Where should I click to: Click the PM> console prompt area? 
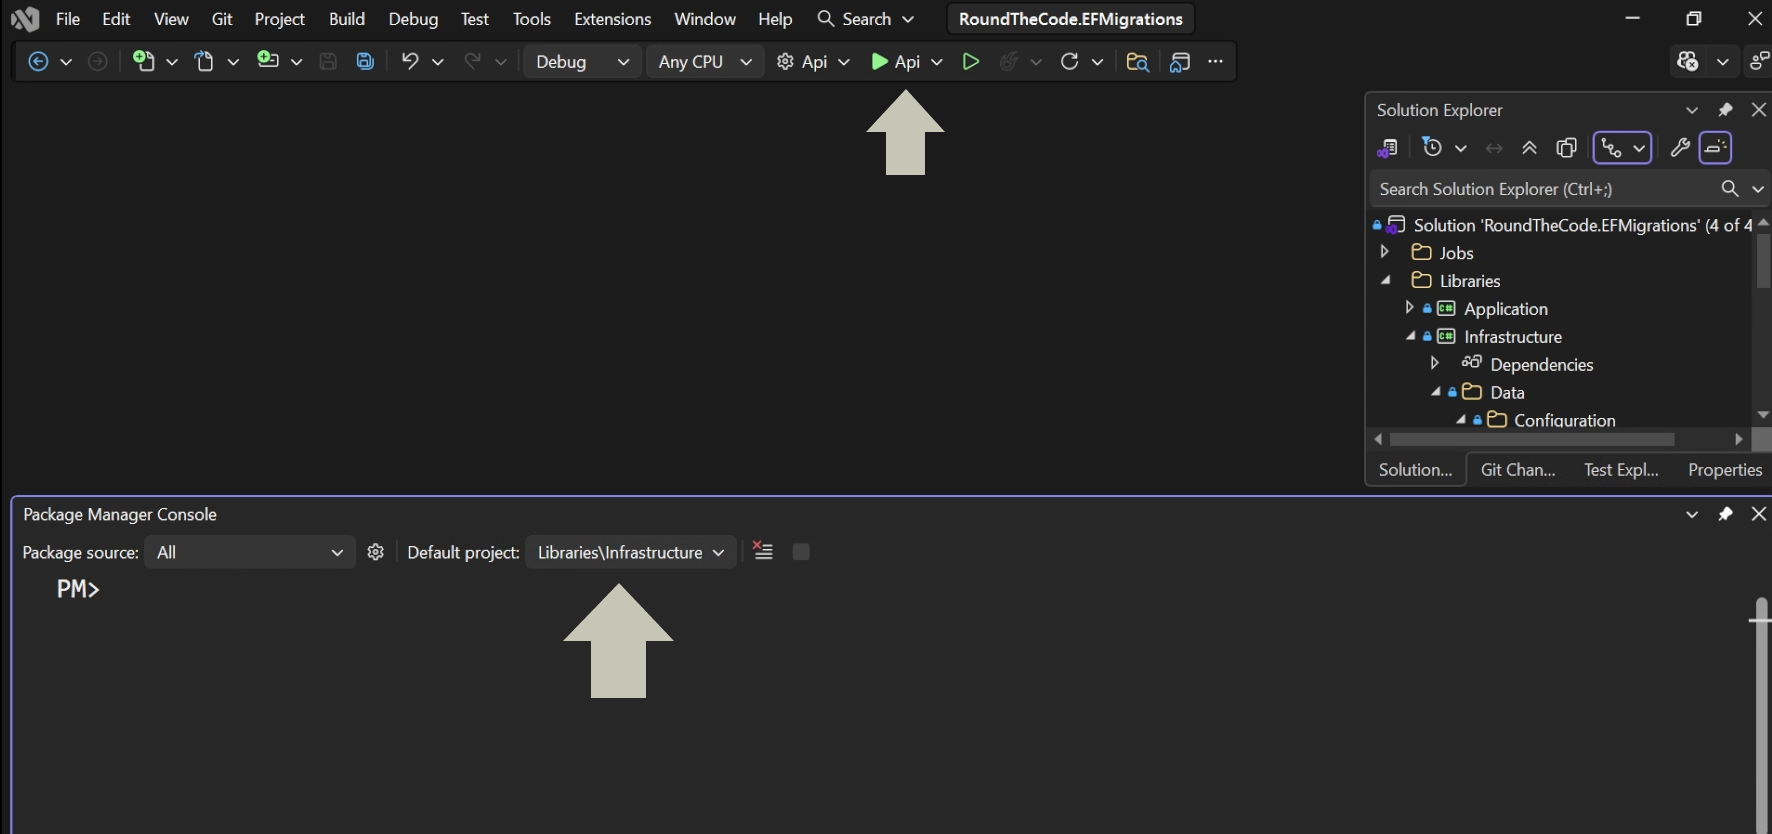tap(78, 589)
